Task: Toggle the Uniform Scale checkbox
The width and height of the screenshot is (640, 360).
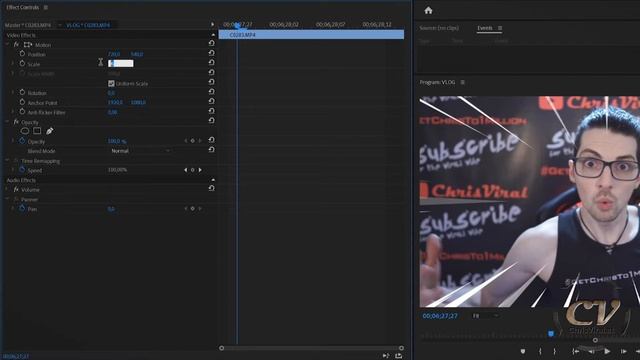Action: pyautogui.click(x=111, y=83)
